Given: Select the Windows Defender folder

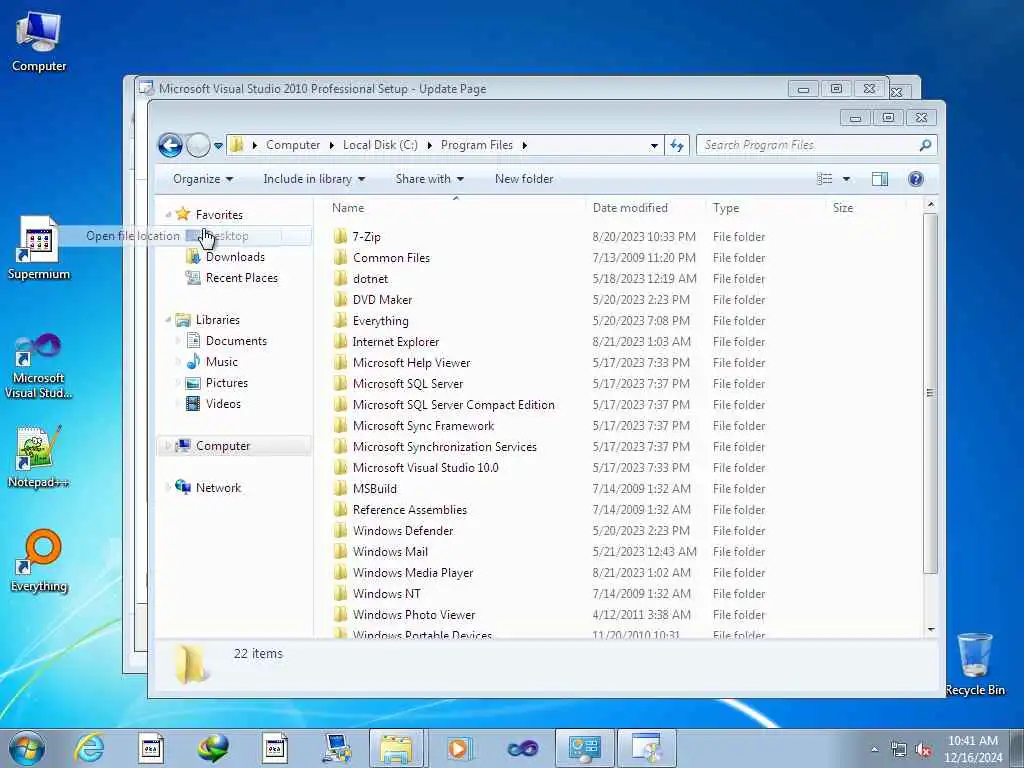Looking at the screenshot, I should 402,530.
